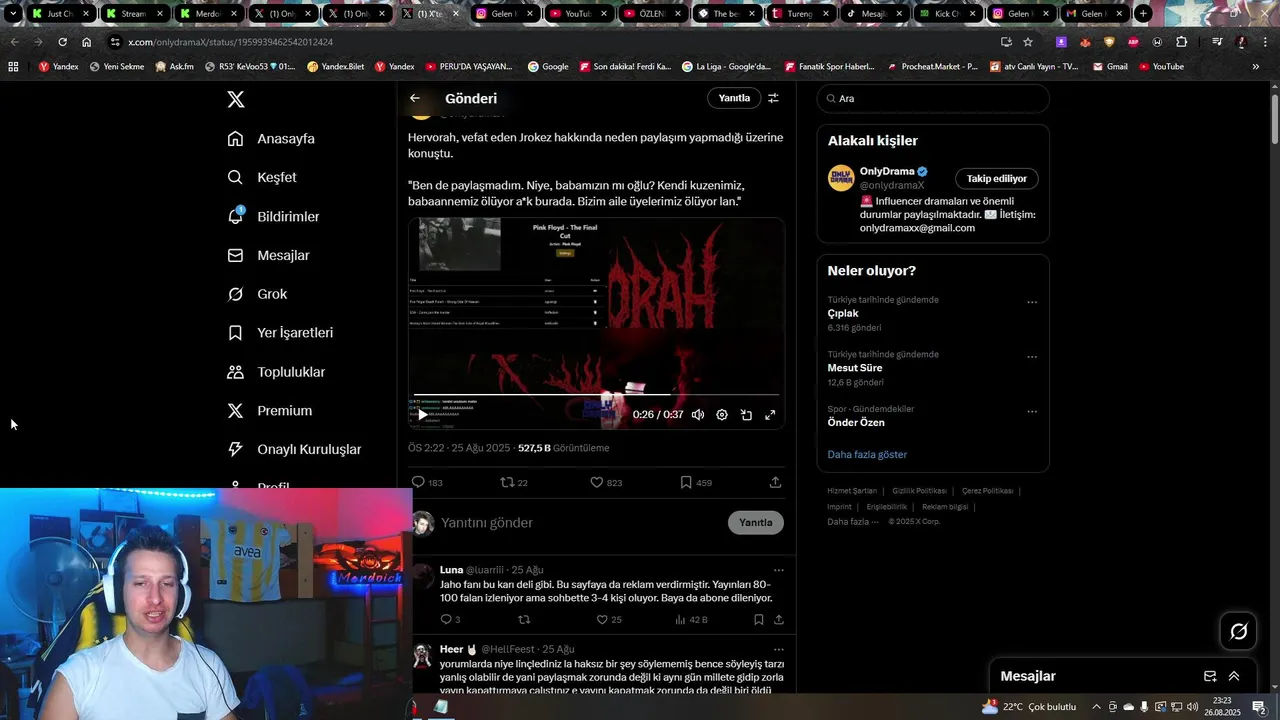Open Luna's profile name link

coord(451,570)
